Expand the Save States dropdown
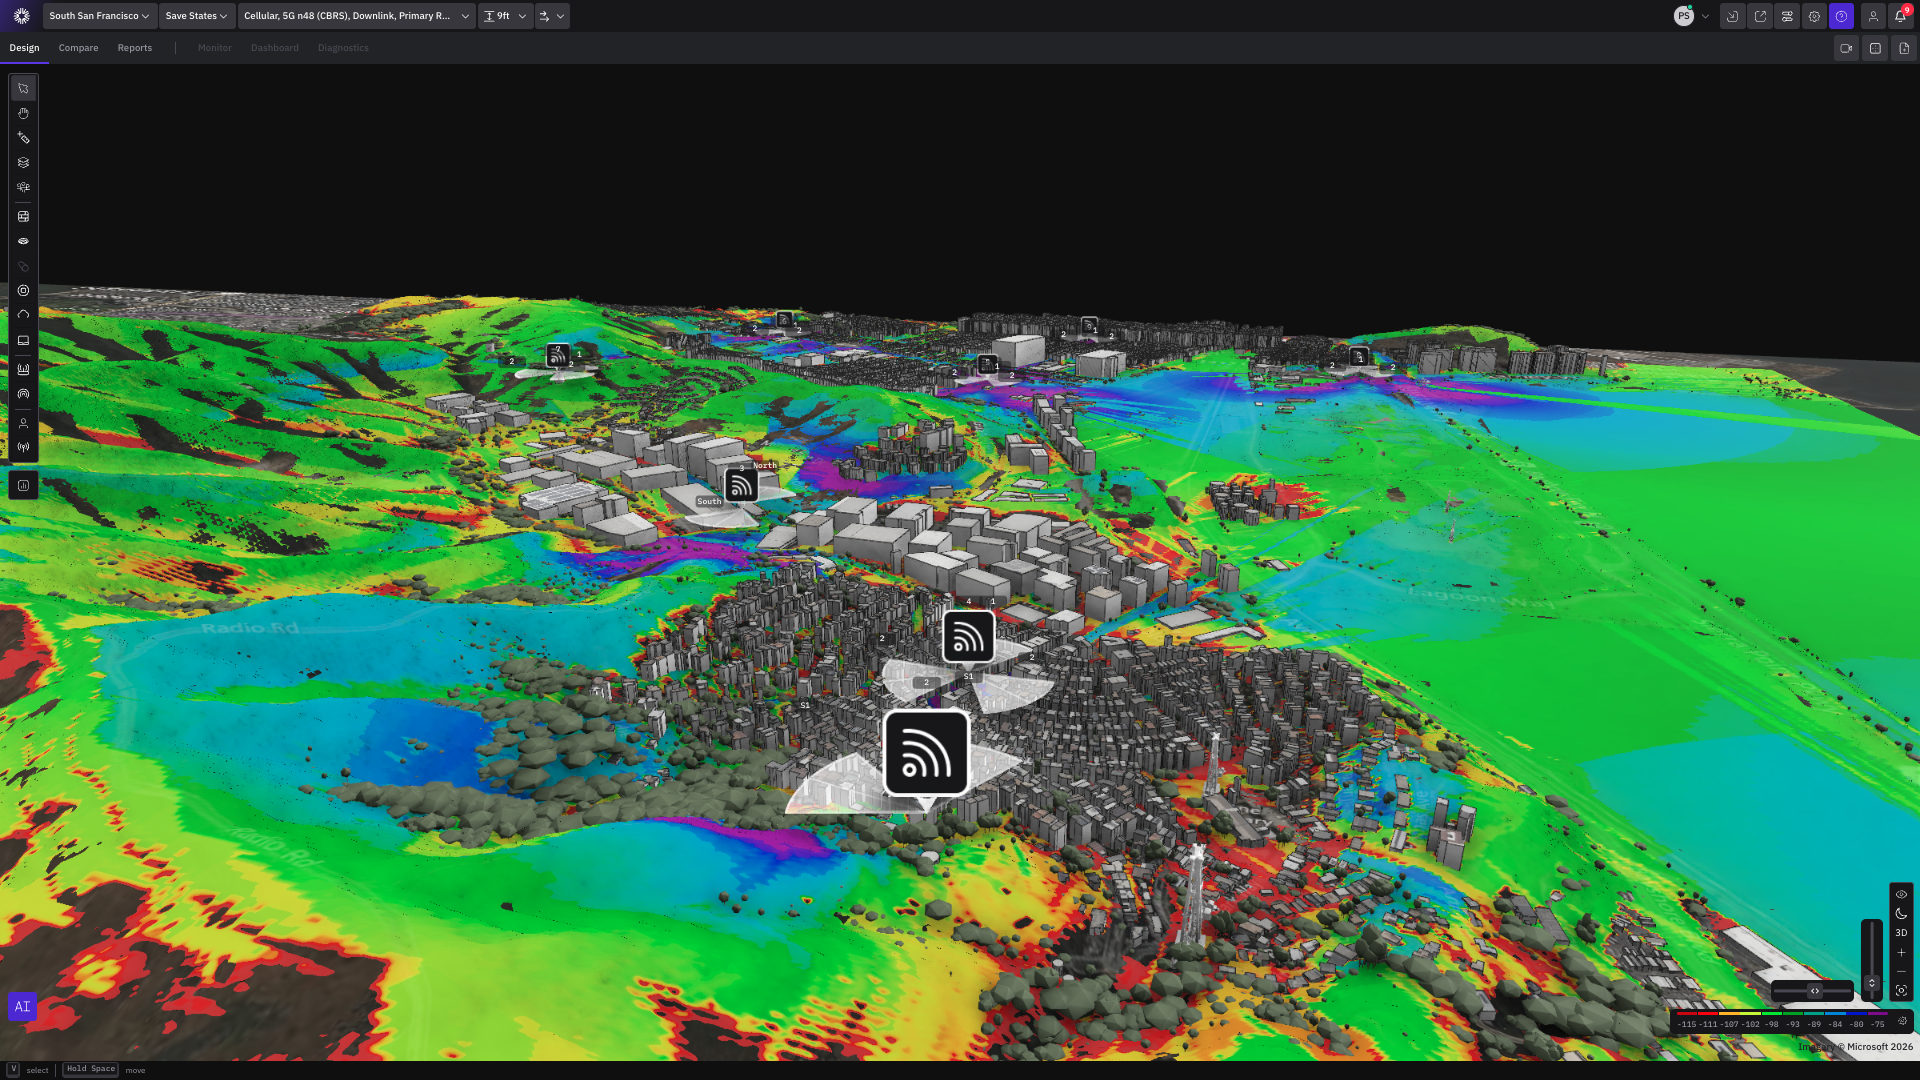1920x1080 pixels. (x=196, y=16)
